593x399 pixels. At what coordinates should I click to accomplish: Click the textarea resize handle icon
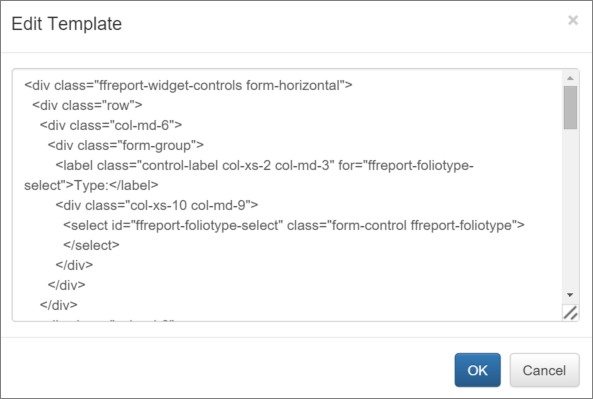(570, 313)
